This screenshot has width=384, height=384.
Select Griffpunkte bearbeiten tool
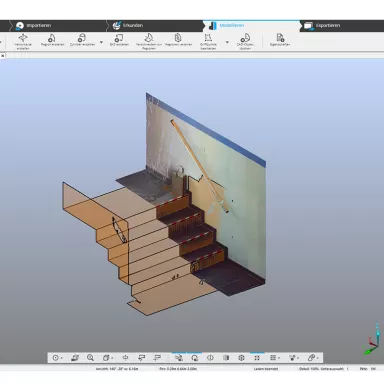click(208, 41)
